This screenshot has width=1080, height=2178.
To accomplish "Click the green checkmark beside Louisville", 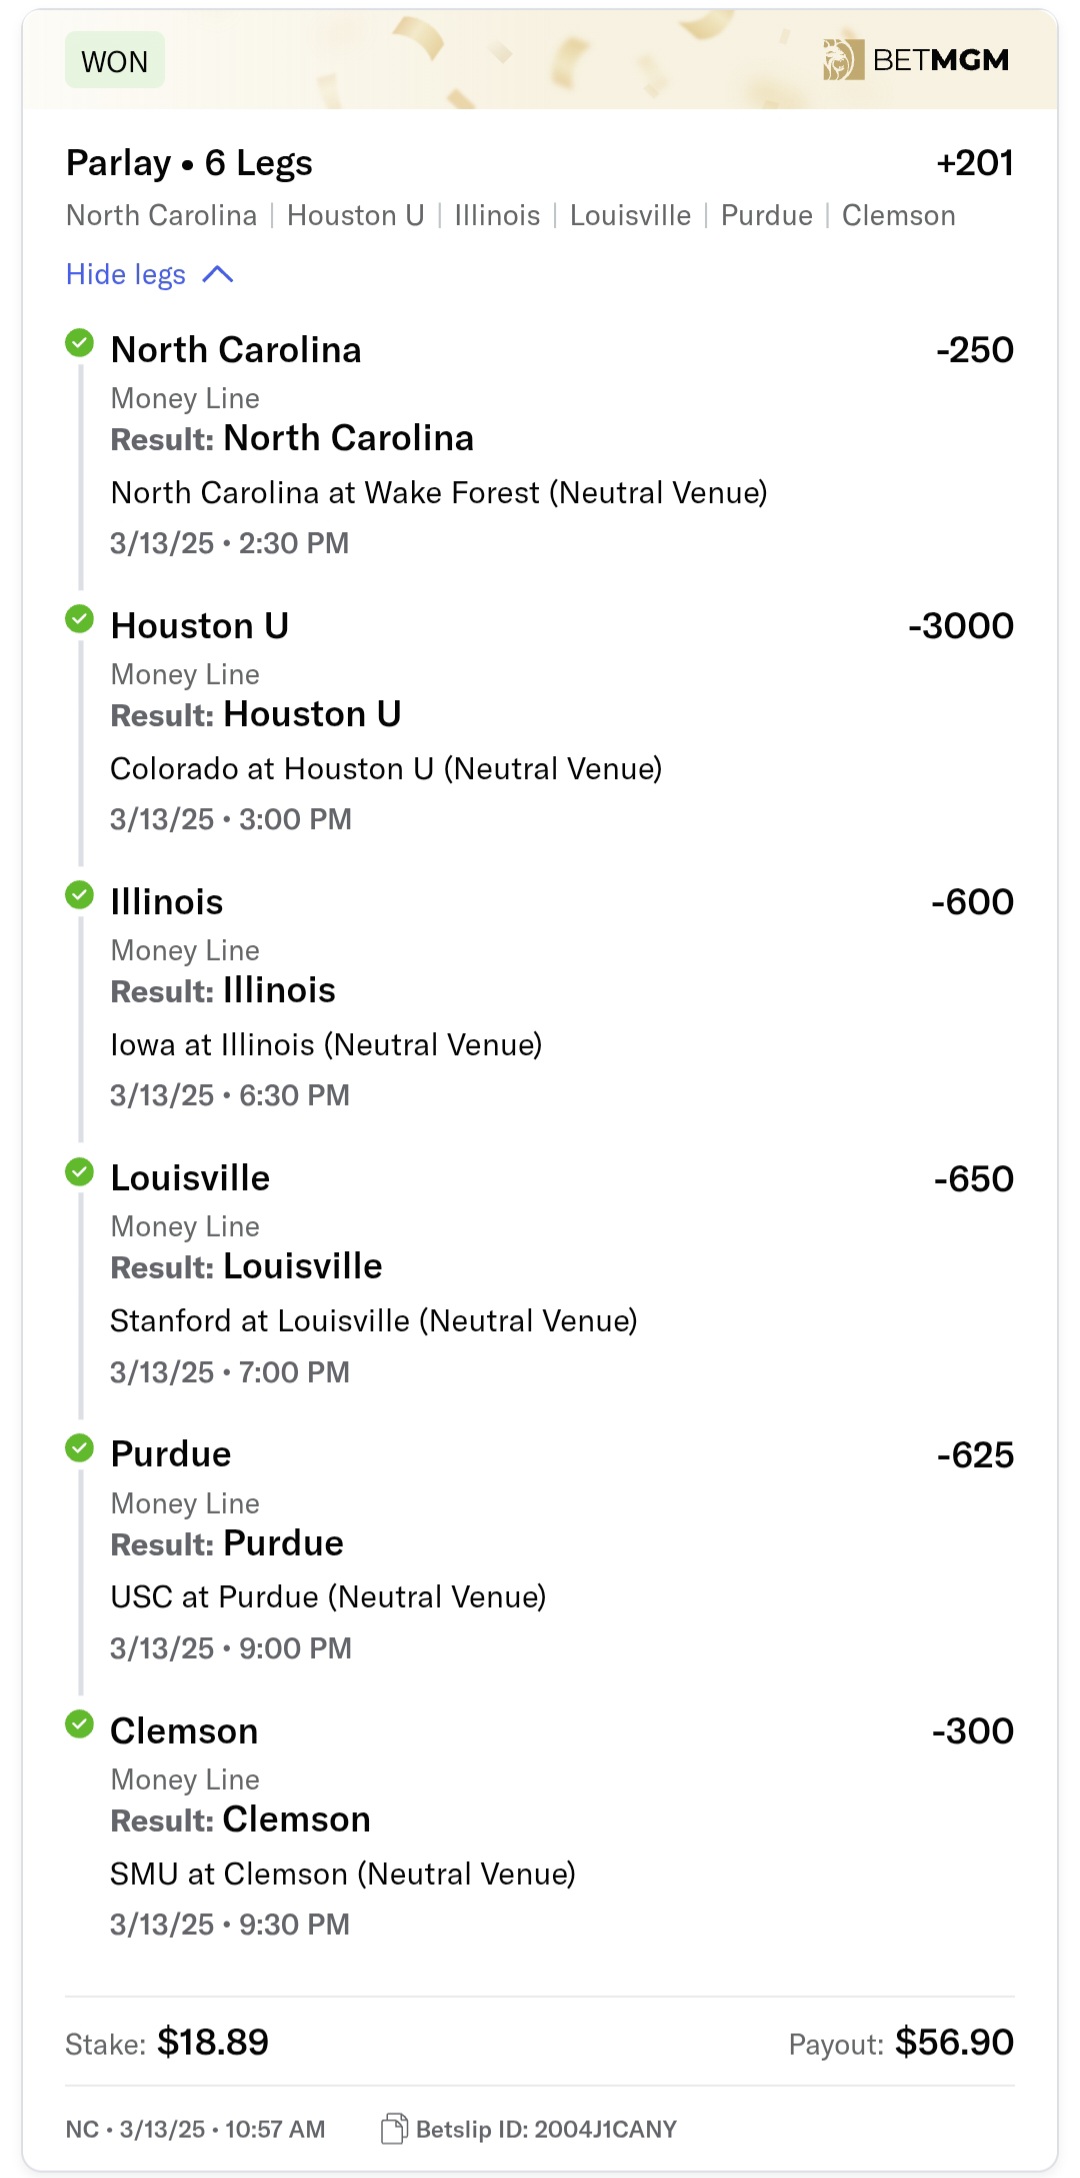I will click(79, 1171).
